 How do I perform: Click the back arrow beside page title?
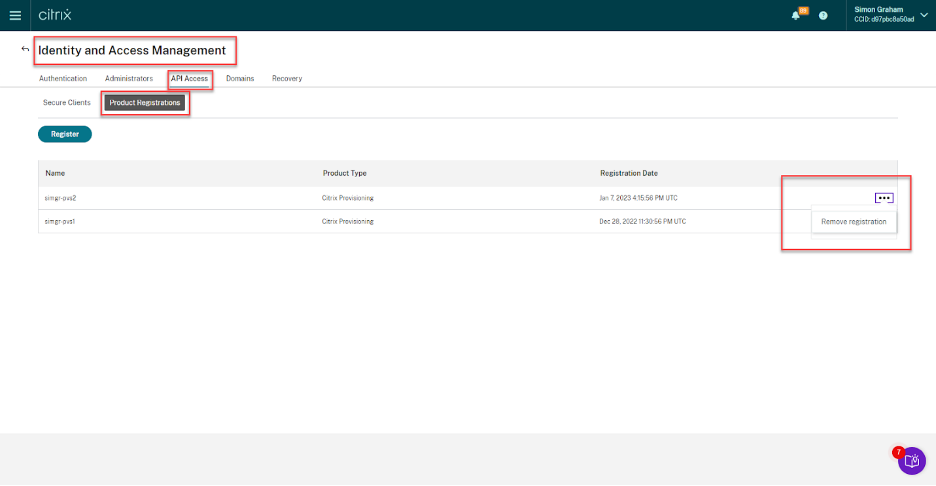(25, 49)
